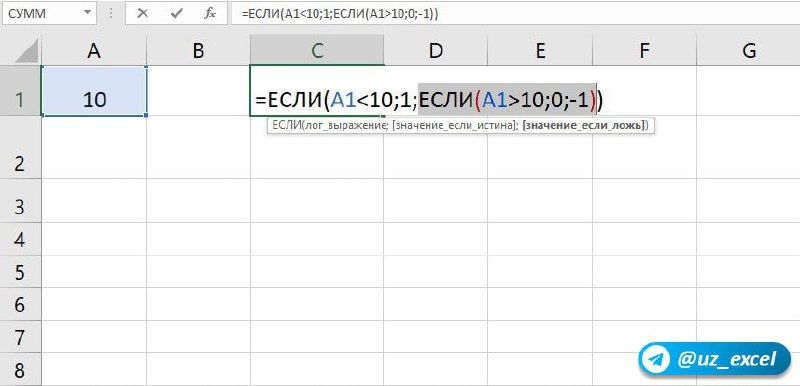Cancel the formula entry with X icon
This screenshot has height=386, width=800.
click(142, 14)
